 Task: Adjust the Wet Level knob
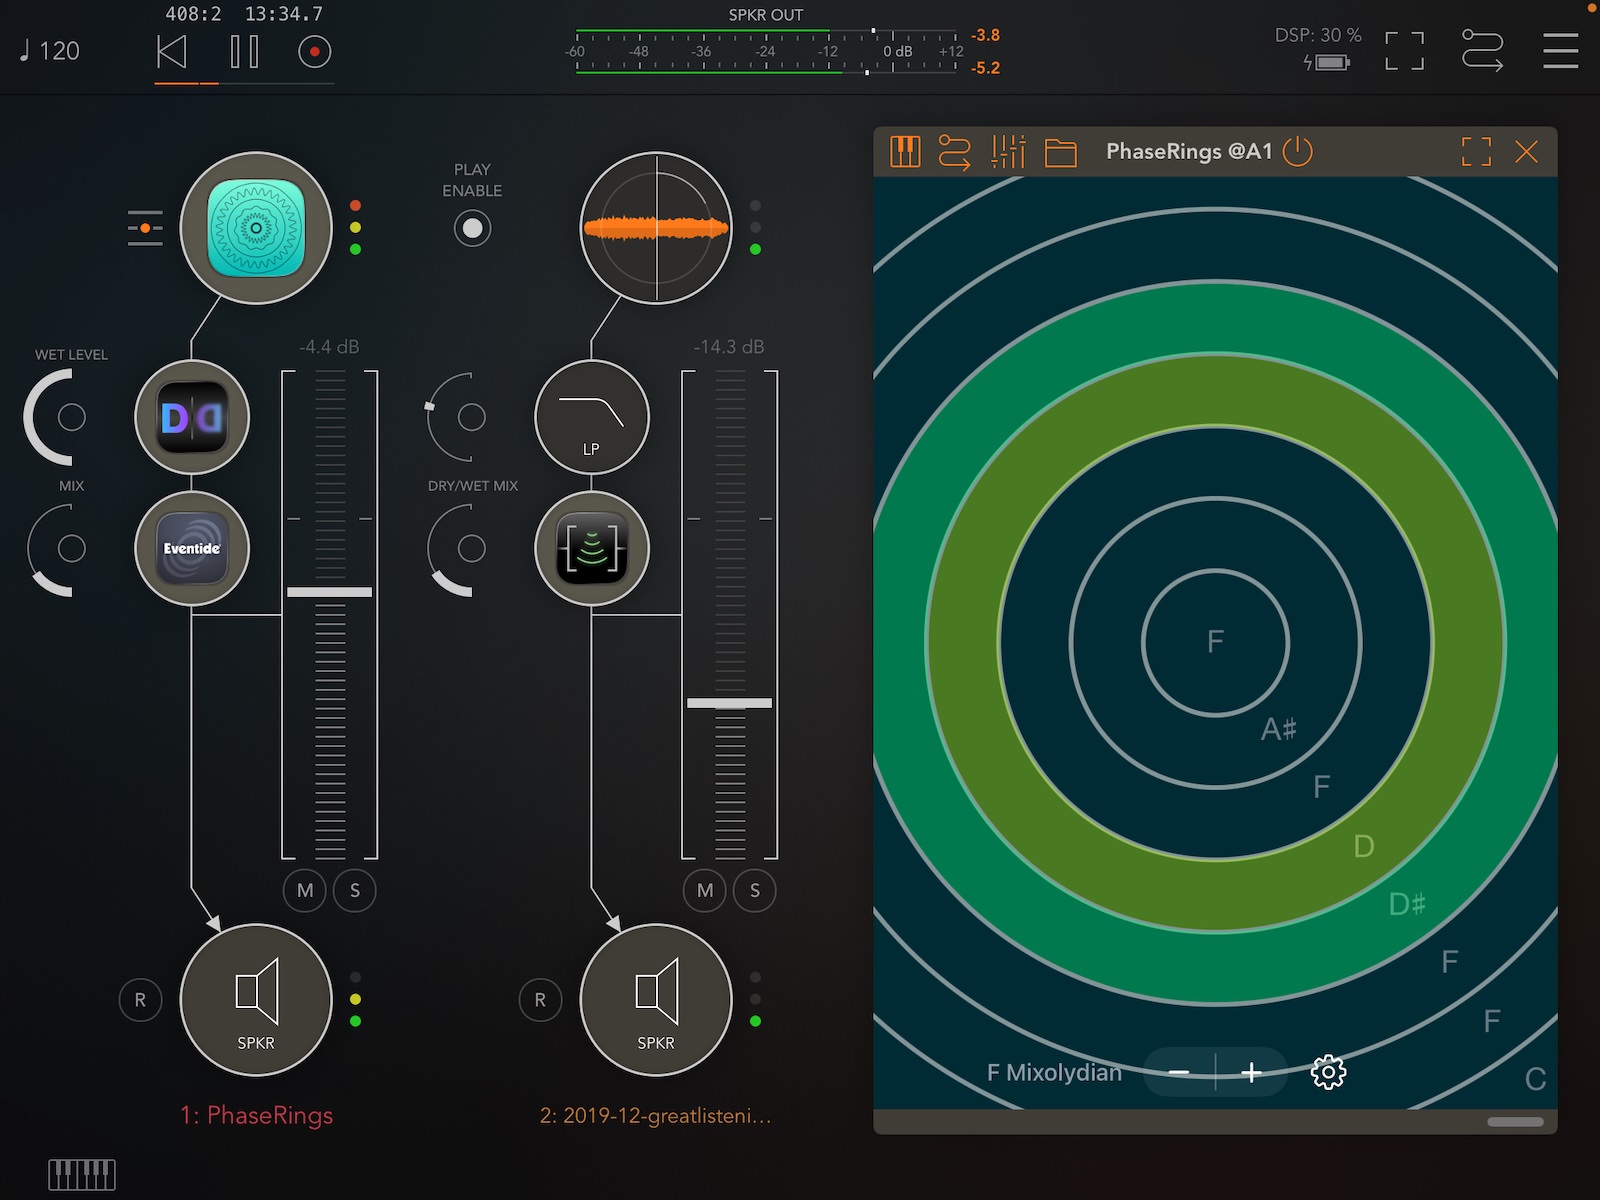click(70, 417)
